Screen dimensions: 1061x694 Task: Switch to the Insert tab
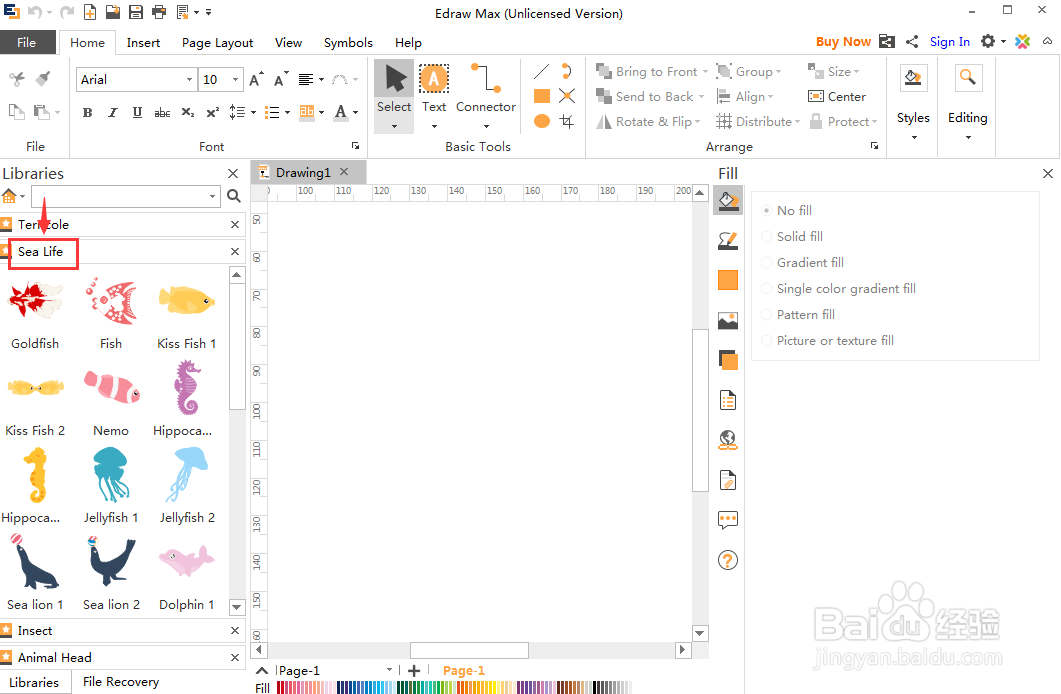point(143,43)
